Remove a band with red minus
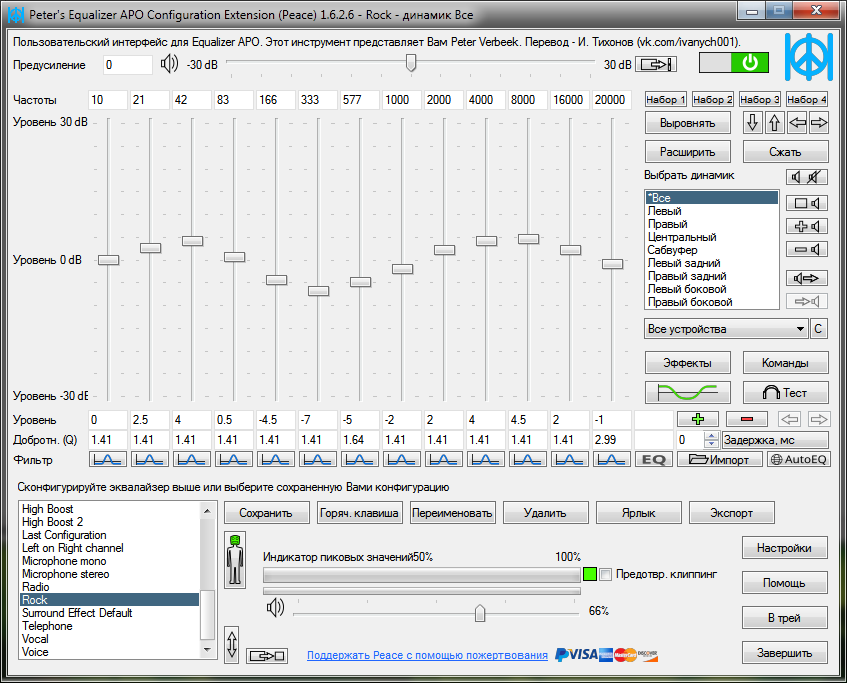The image size is (847, 683). pos(747,419)
